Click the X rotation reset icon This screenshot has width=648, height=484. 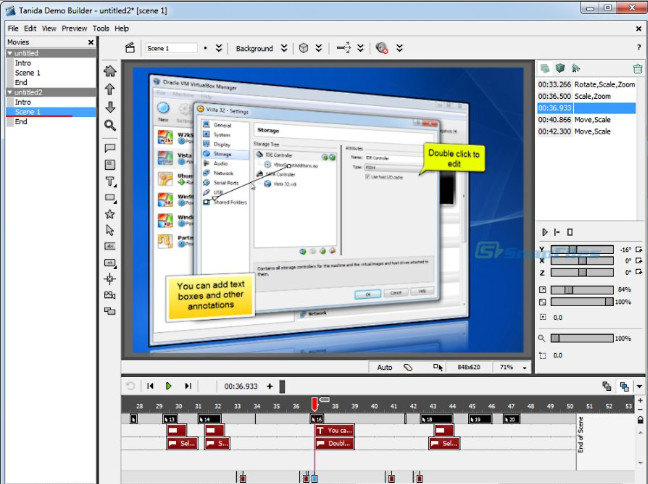point(639,260)
